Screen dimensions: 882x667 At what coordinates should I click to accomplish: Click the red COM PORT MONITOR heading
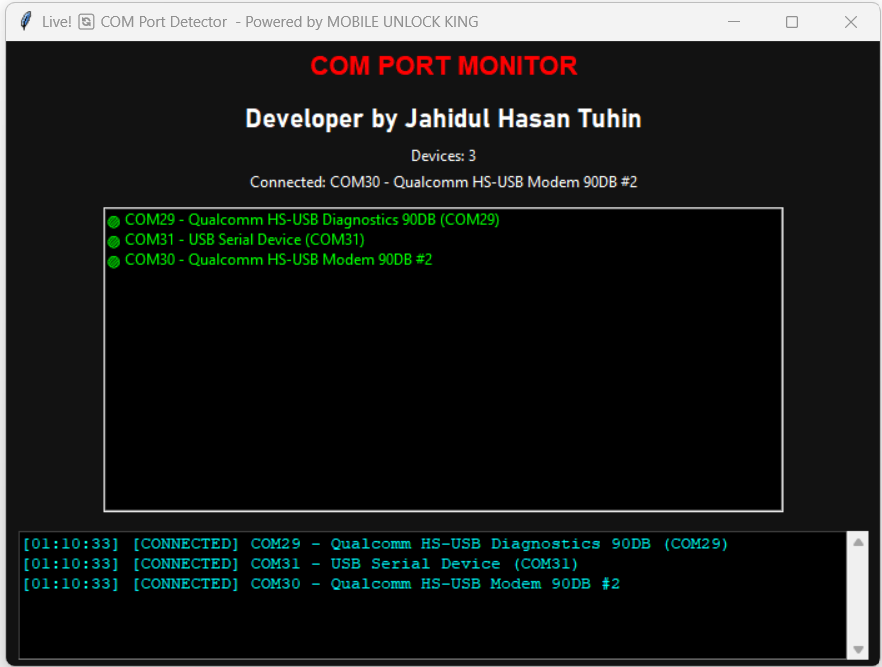pyautogui.click(x=443, y=66)
